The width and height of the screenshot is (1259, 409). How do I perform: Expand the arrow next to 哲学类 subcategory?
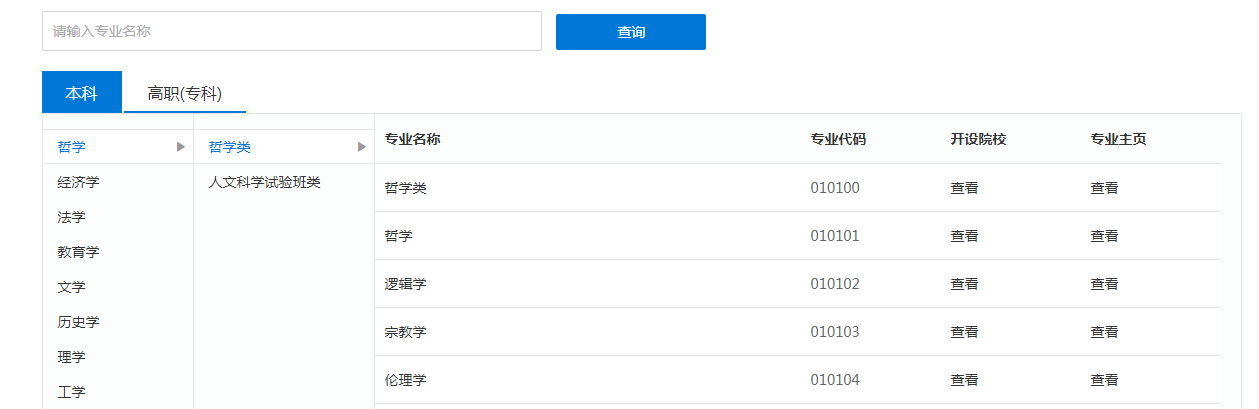tap(362, 147)
